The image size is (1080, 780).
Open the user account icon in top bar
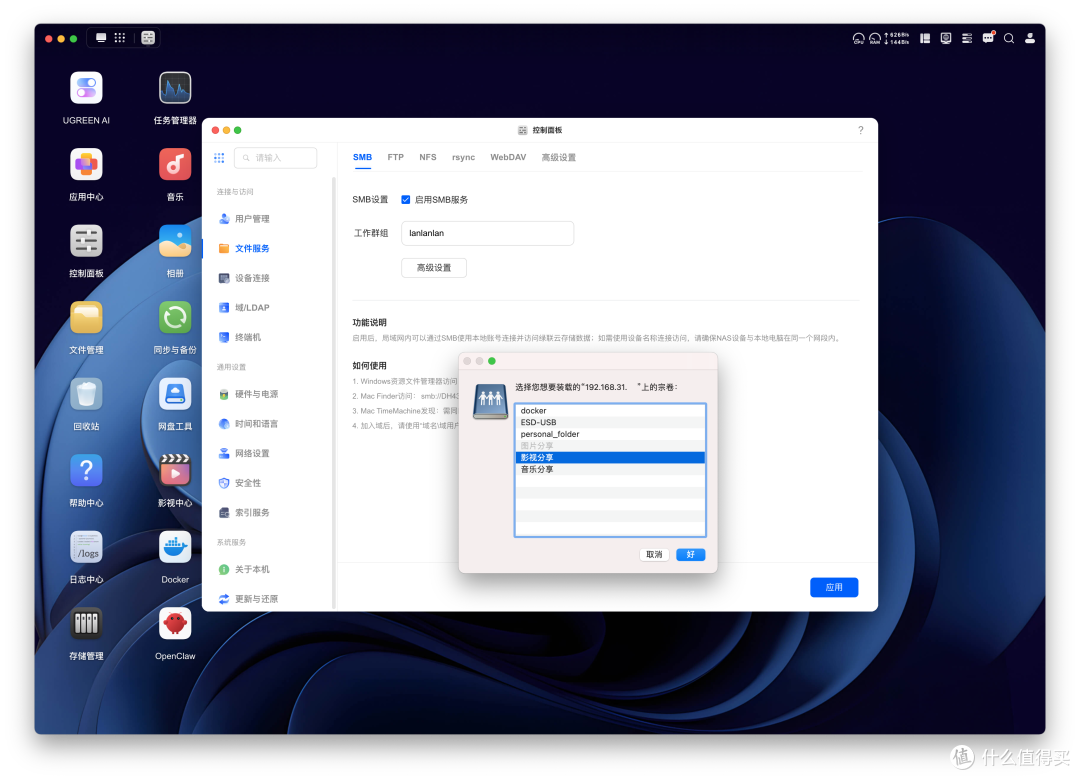tap(1030, 39)
